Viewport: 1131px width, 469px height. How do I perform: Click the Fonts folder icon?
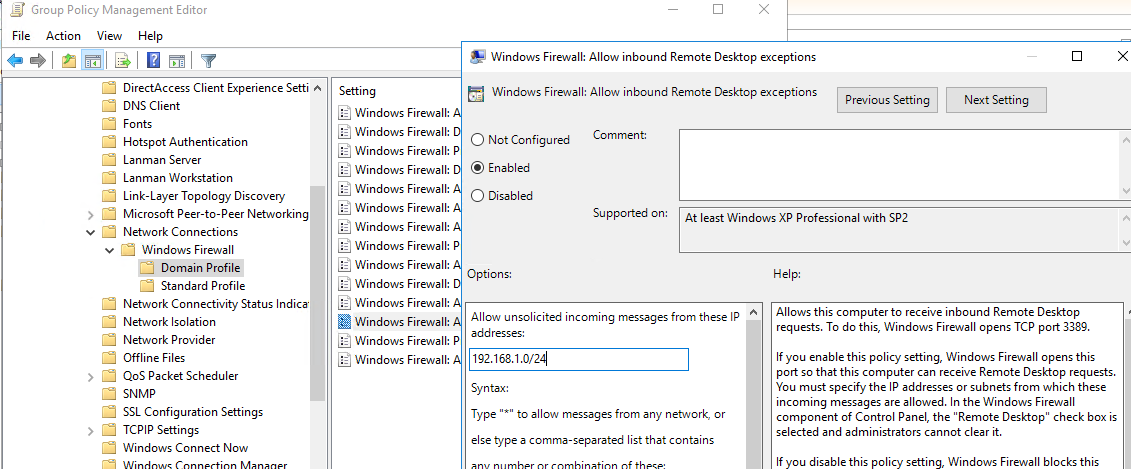coord(109,124)
